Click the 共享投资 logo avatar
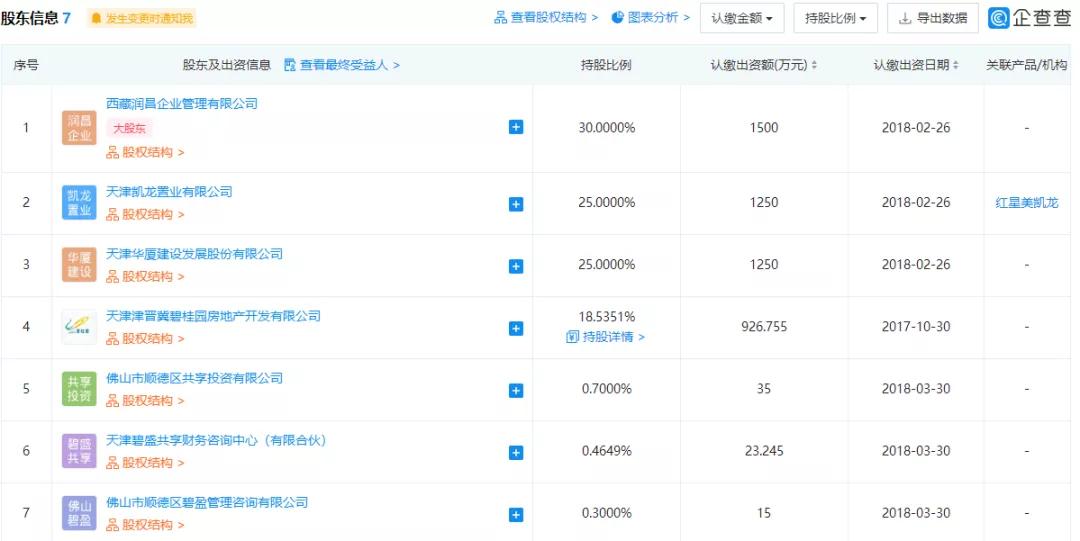Screen dimensions: 1080x541 79,389
